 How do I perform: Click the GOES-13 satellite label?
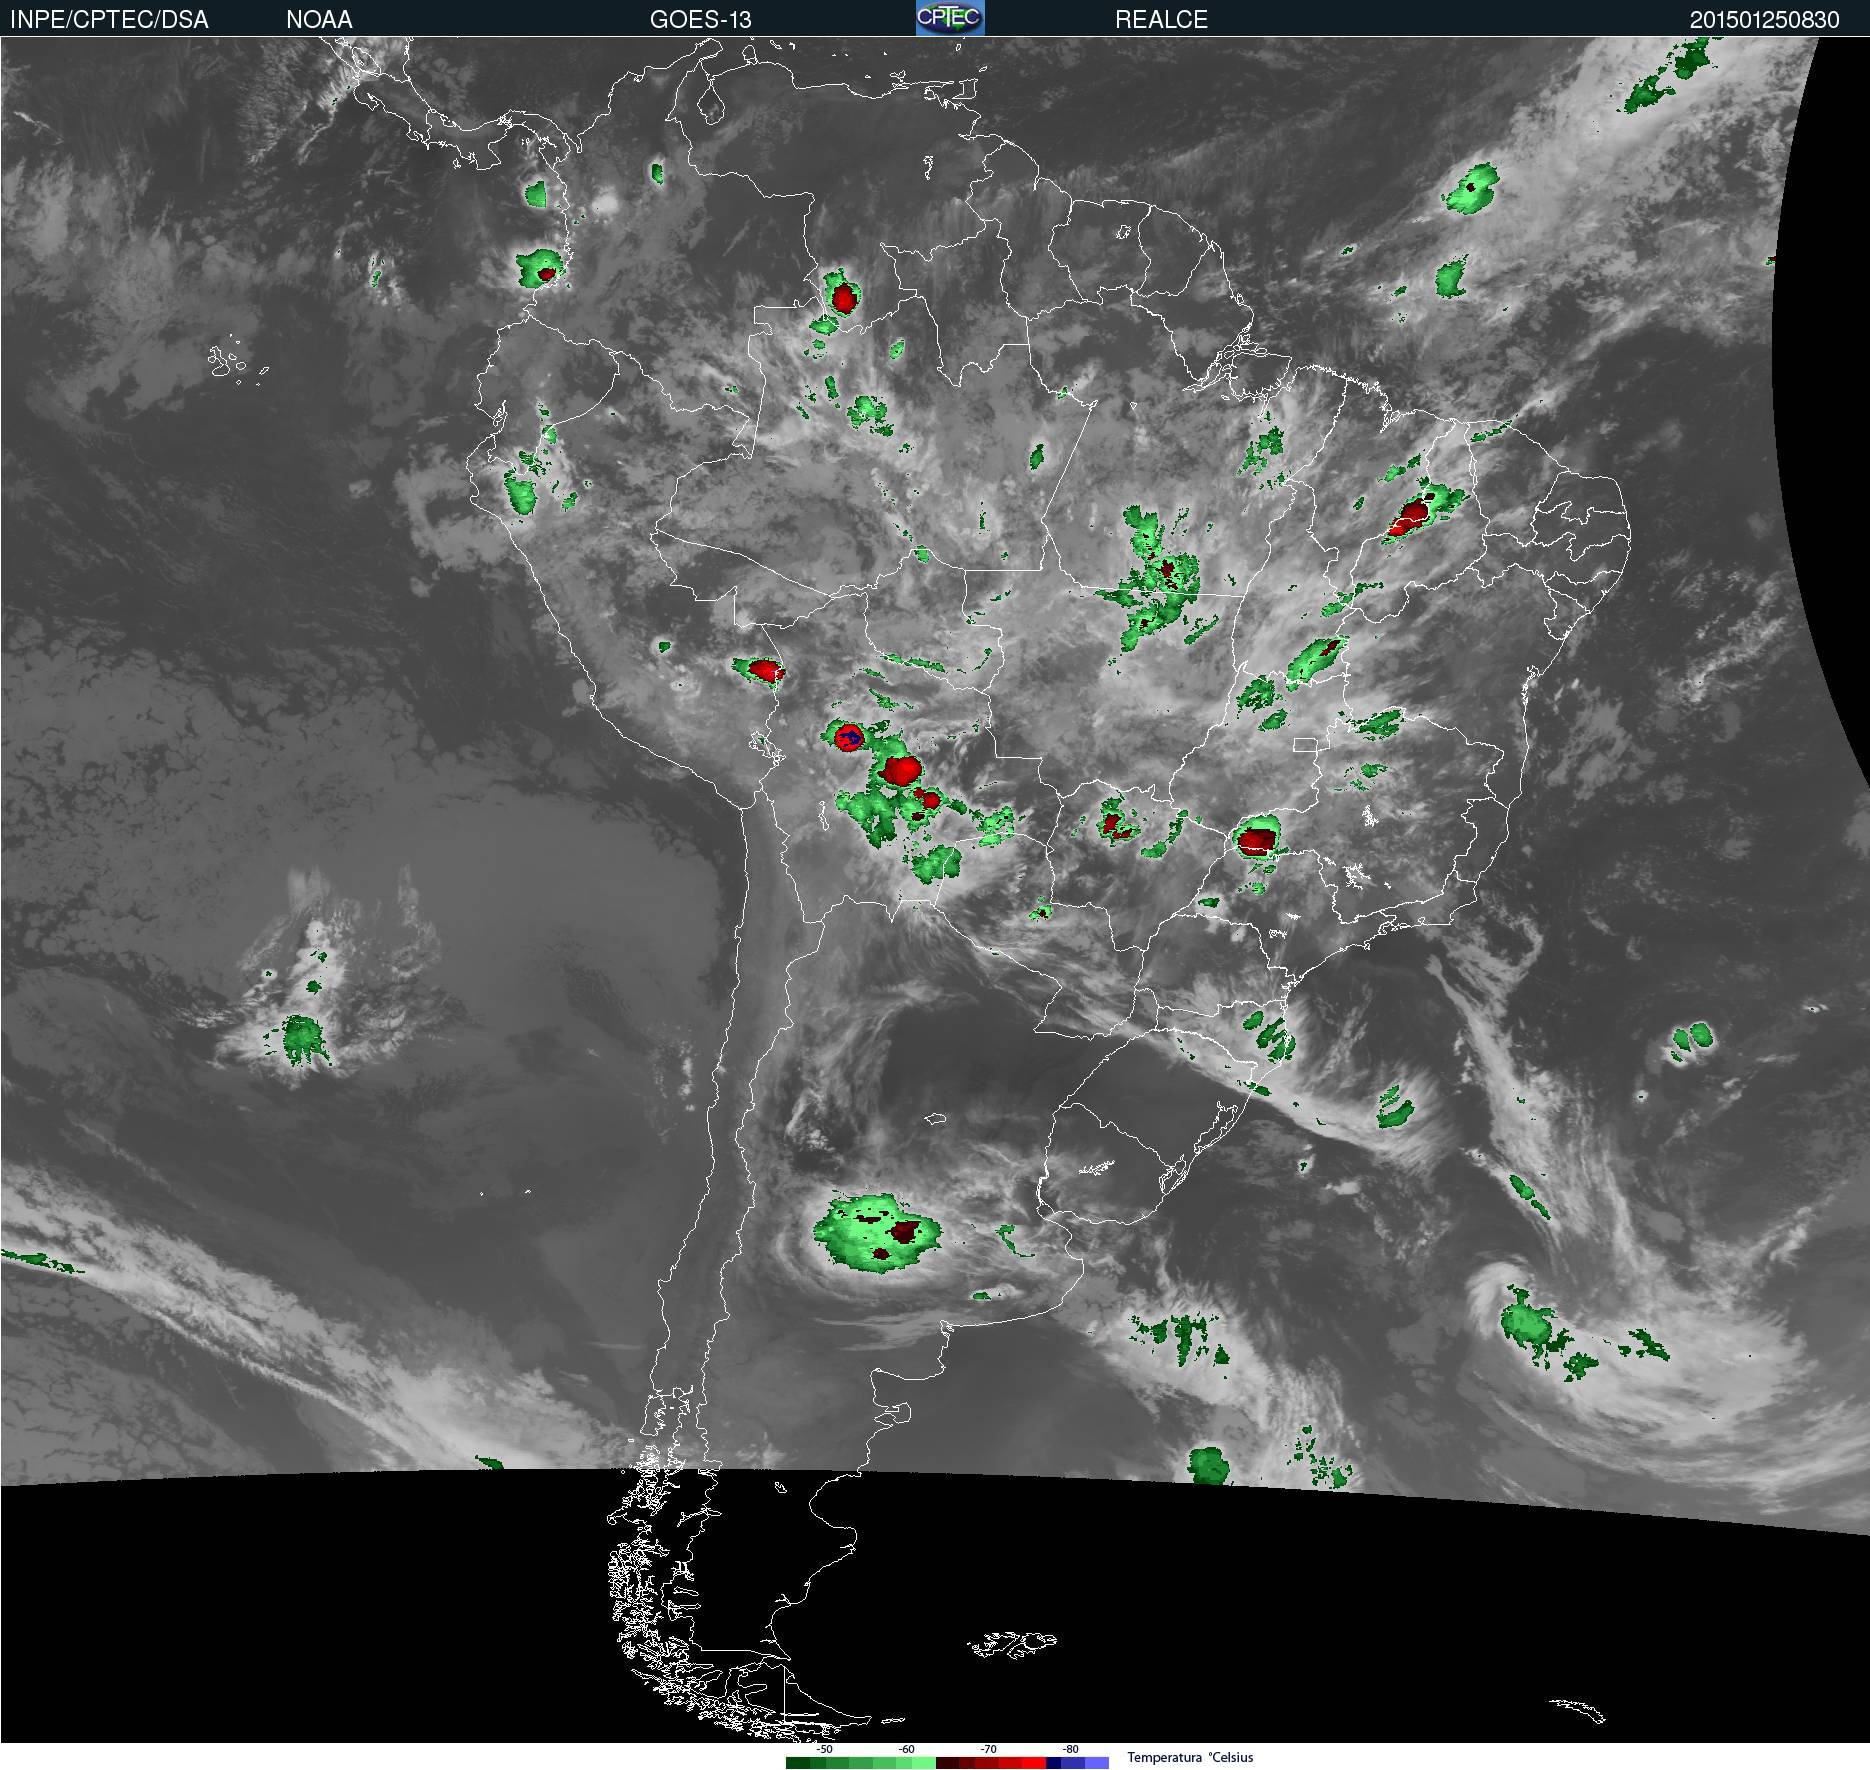coord(700,19)
